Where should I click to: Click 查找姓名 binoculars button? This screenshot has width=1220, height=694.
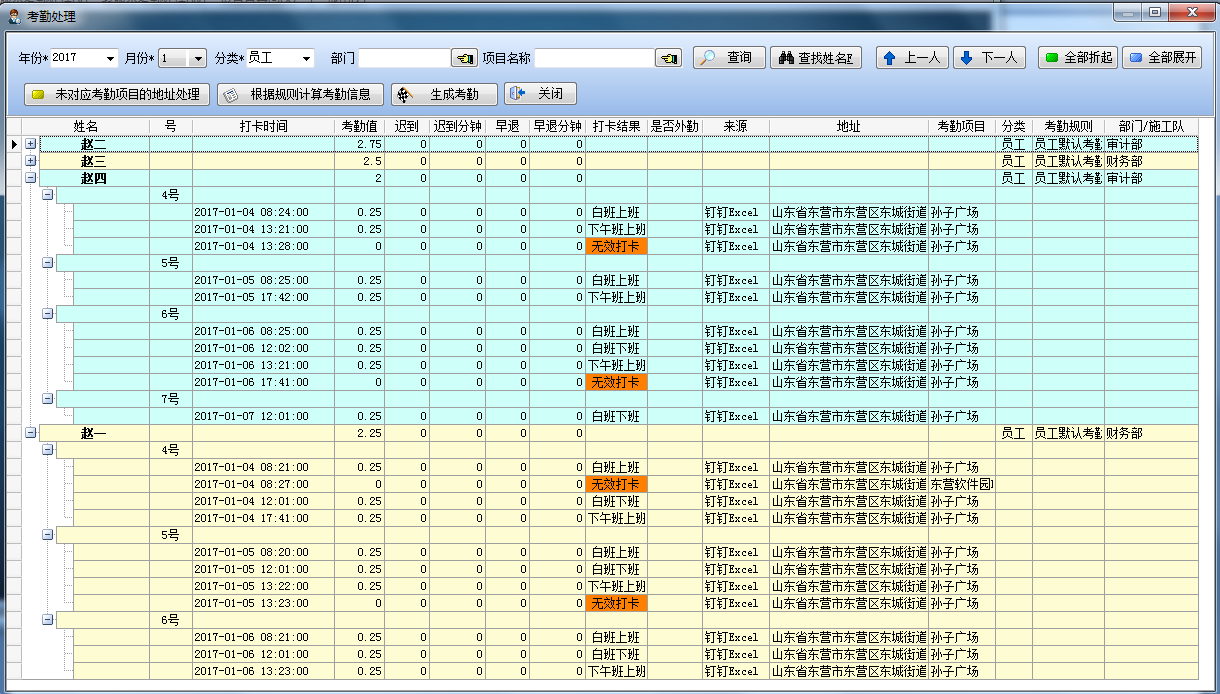(816, 58)
